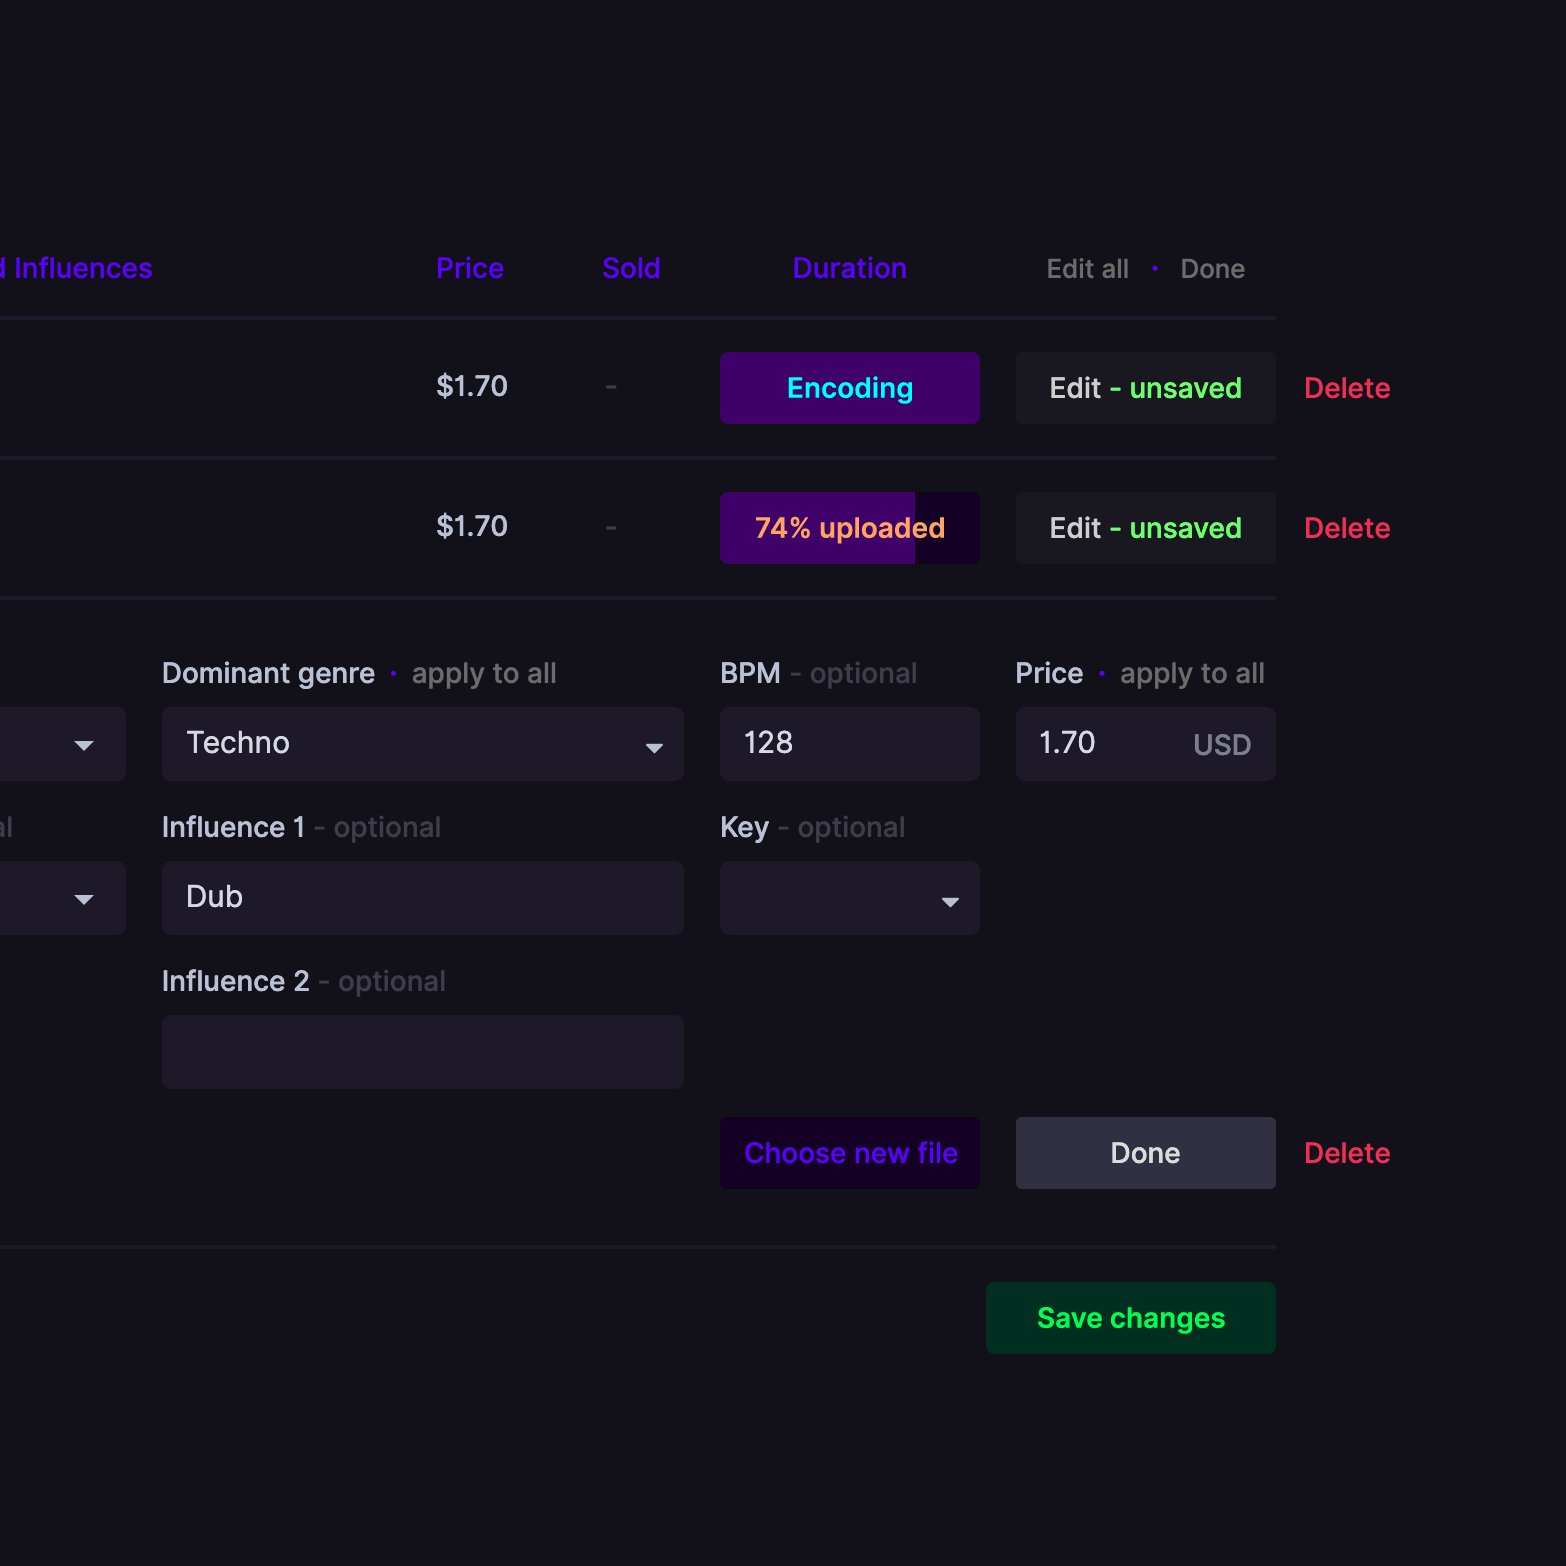Sort by Sold column header
Screen dimensions: 1566x1566
631,268
